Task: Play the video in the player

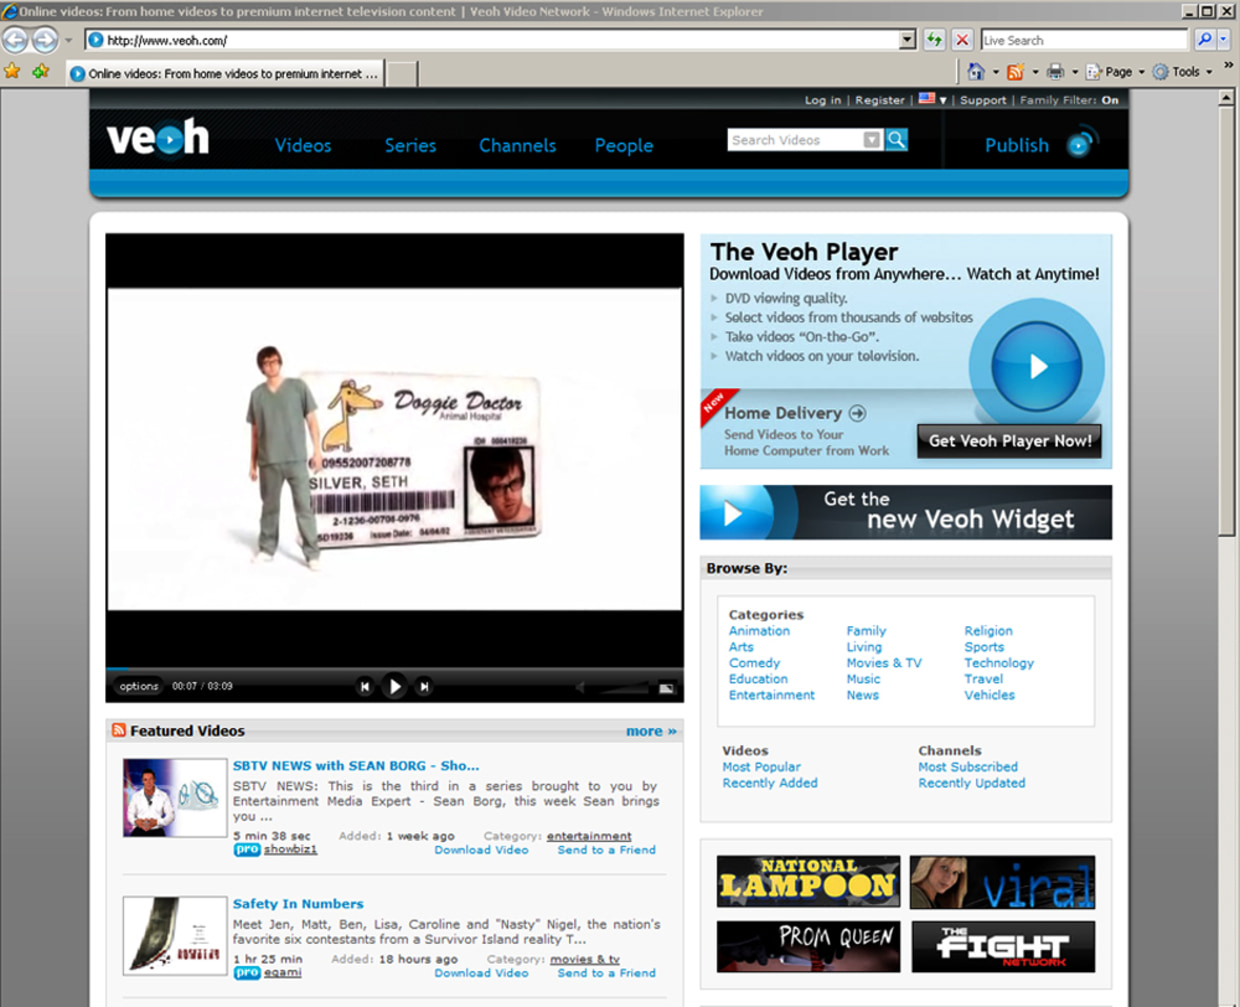Action: [394, 686]
